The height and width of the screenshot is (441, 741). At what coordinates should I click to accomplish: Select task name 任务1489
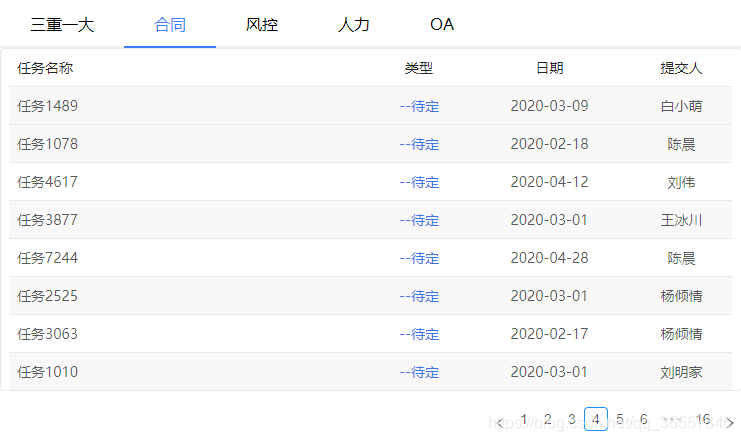coord(47,106)
